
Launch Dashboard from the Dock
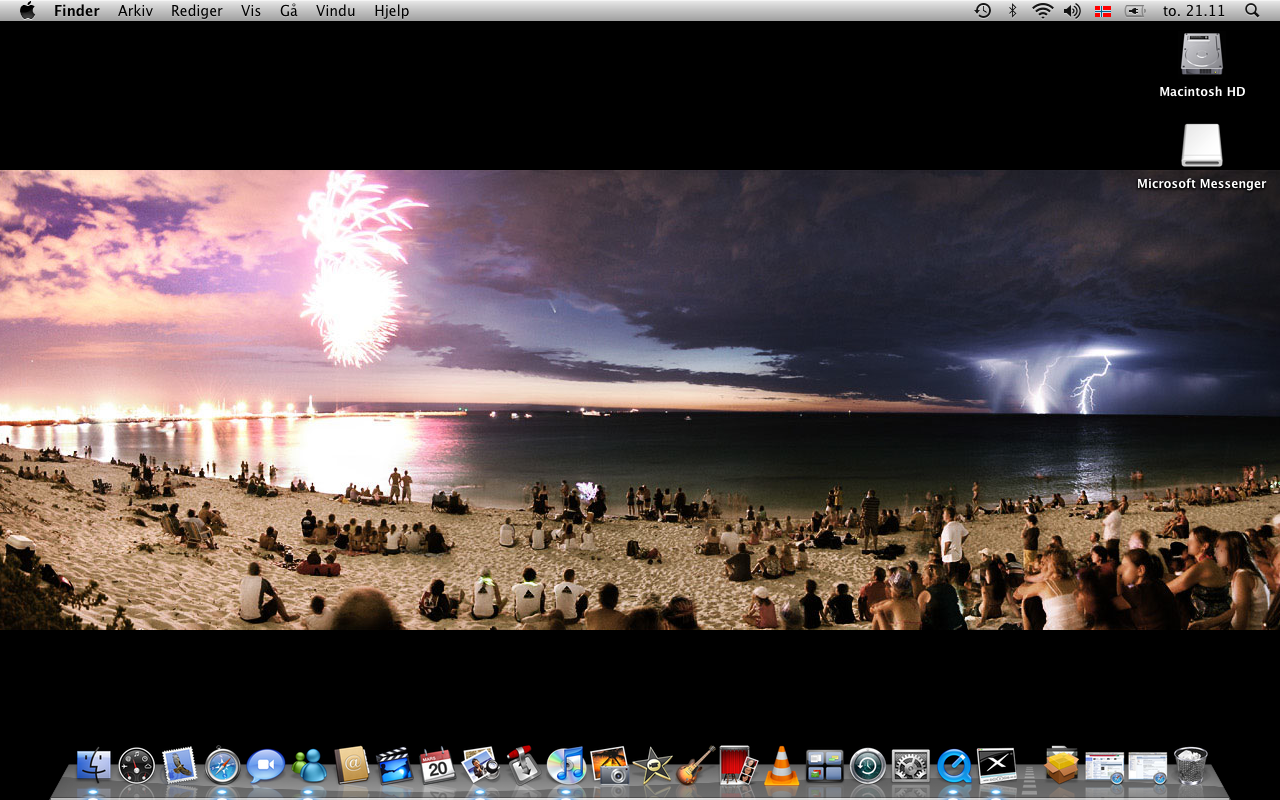[x=137, y=766]
